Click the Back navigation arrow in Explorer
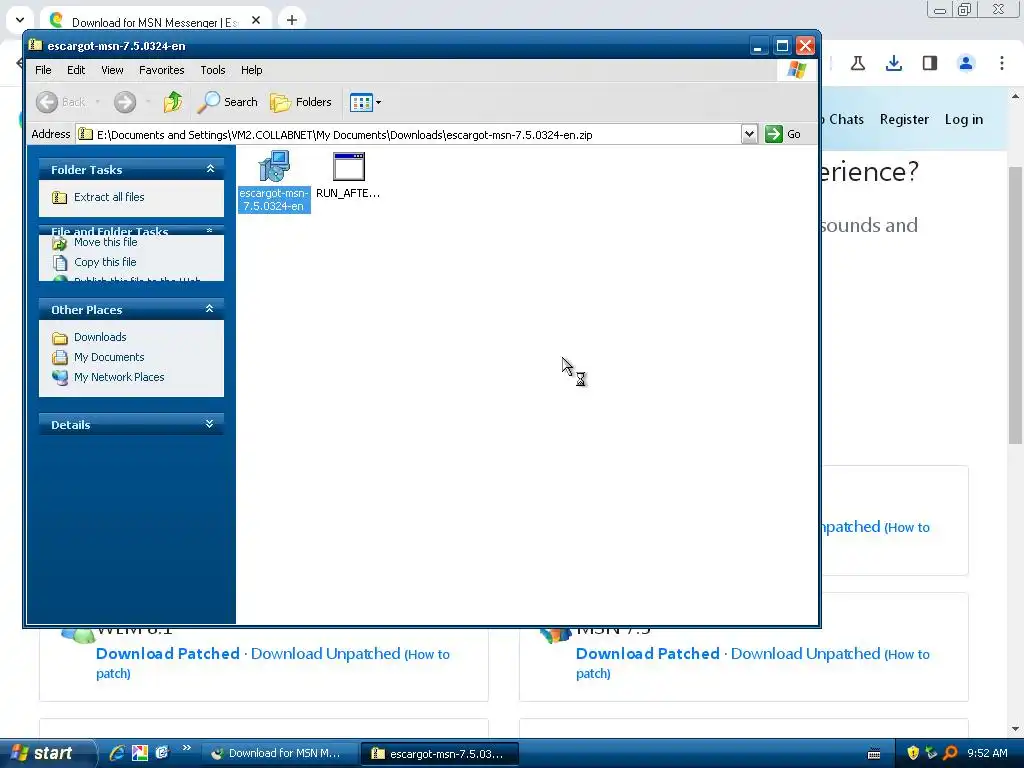This screenshot has width=1024, height=768. coord(47,102)
